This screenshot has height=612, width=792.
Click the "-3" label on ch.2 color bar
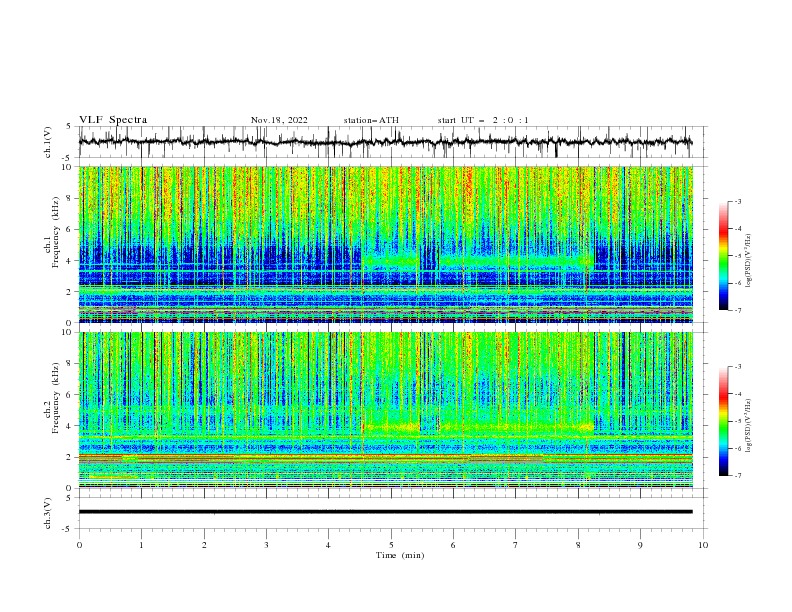(x=738, y=367)
